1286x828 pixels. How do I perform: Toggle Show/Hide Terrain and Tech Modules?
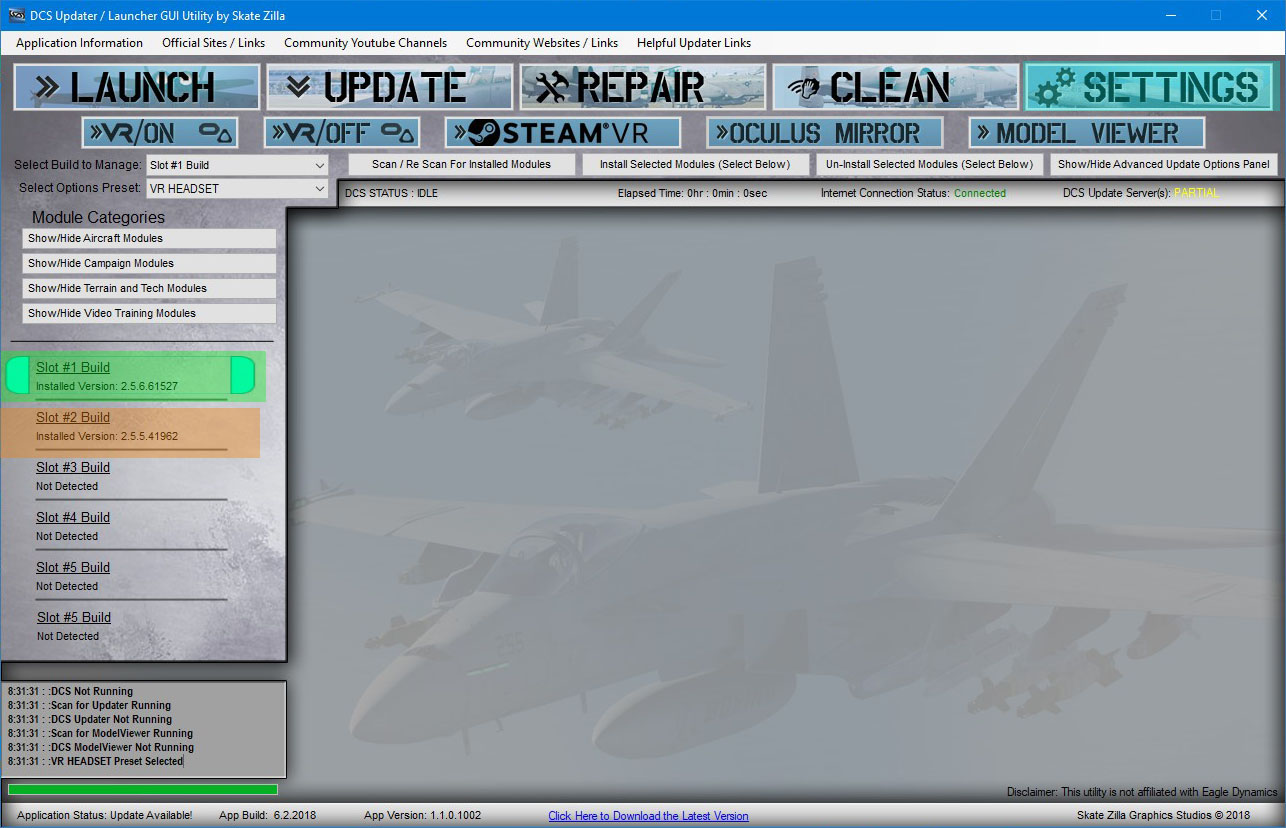pos(149,288)
